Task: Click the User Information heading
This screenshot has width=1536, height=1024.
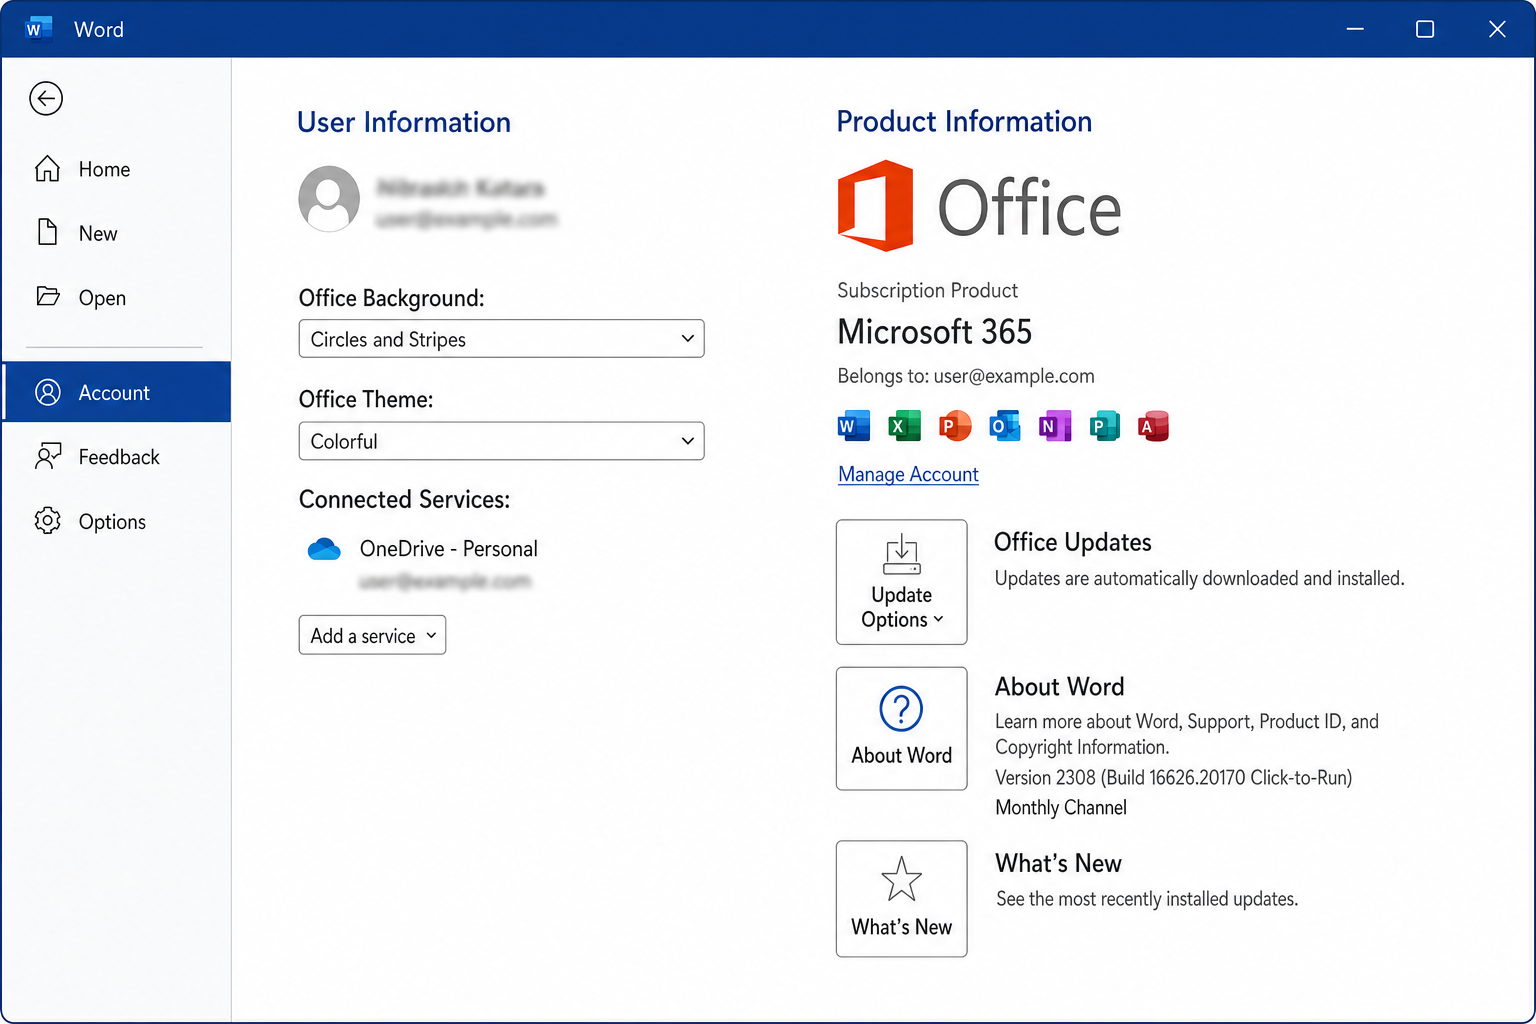Action: coord(404,122)
